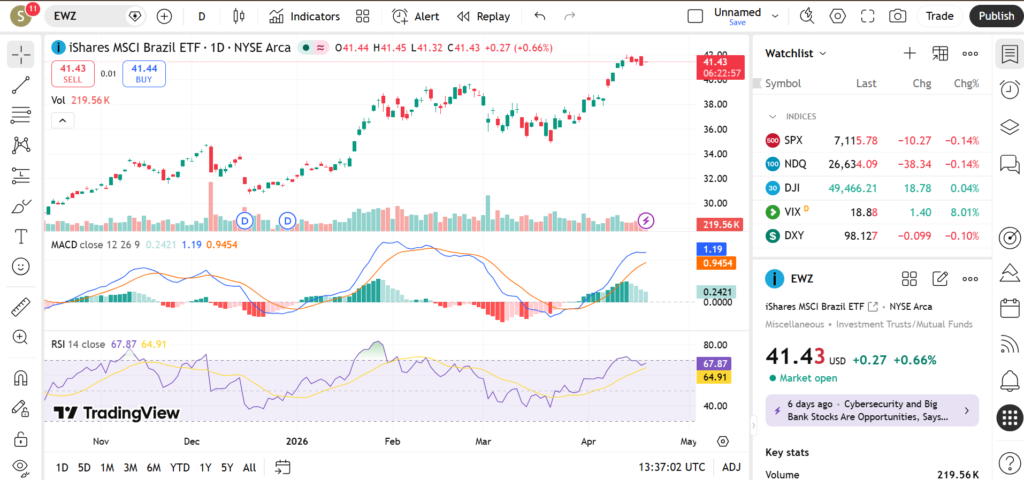Image resolution: width=1024 pixels, height=480 pixels.
Task: Toggle visibility of all drawings eye icon
Action: (x=20, y=466)
